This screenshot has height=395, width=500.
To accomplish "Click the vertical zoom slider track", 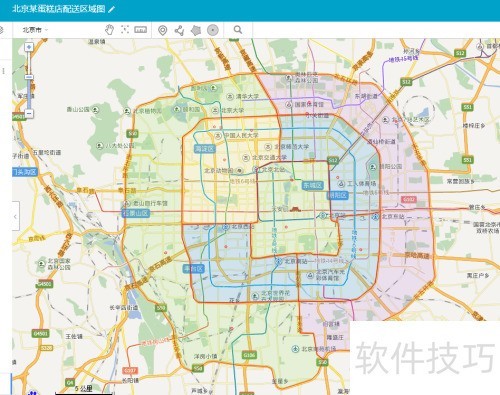I will 29,80.
